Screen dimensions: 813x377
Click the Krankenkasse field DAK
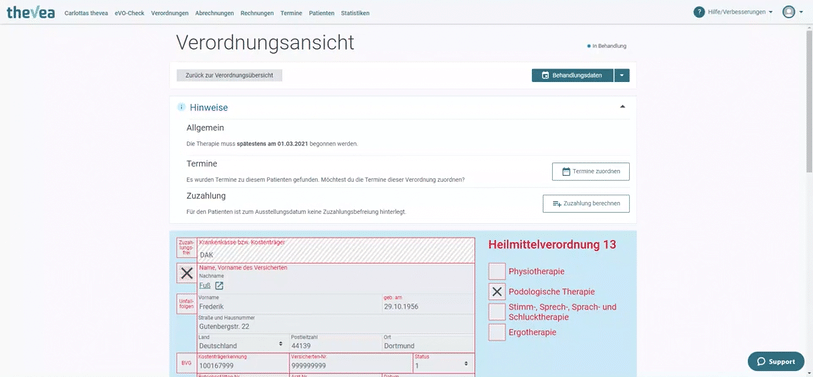tap(336, 250)
